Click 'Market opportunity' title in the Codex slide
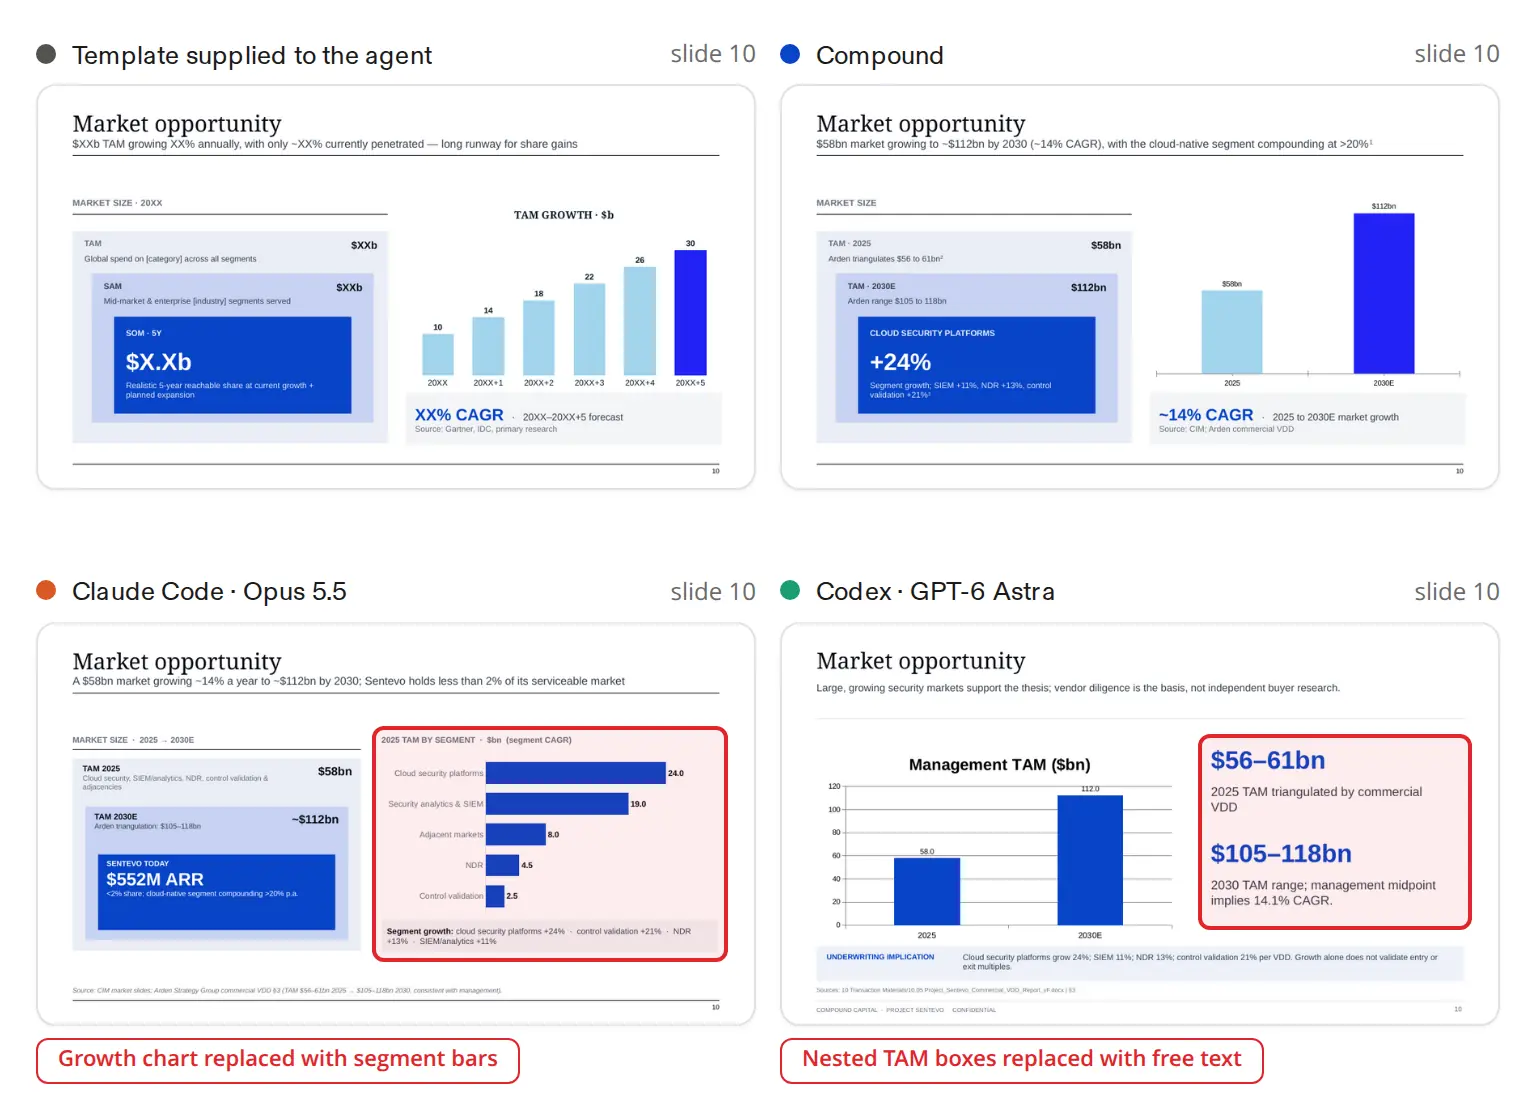The height and width of the screenshot is (1120, 1536). pos(921,661)
